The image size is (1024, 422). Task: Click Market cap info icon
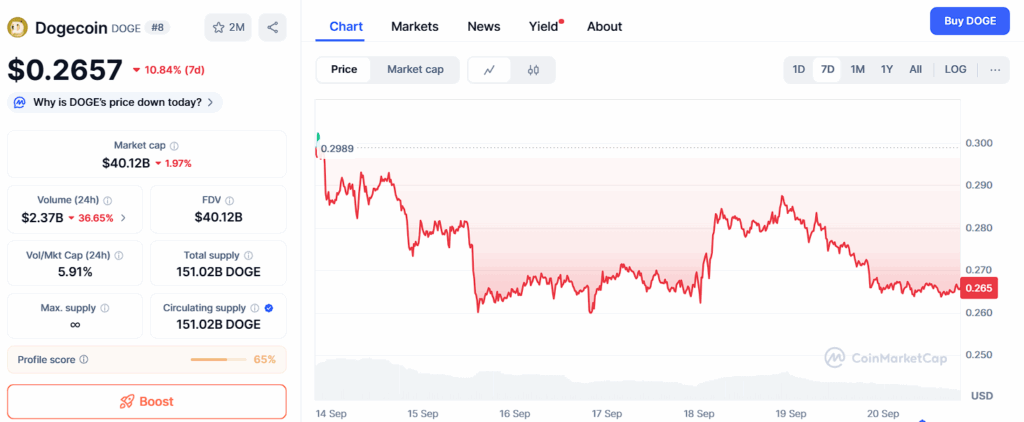pos(174,146)
